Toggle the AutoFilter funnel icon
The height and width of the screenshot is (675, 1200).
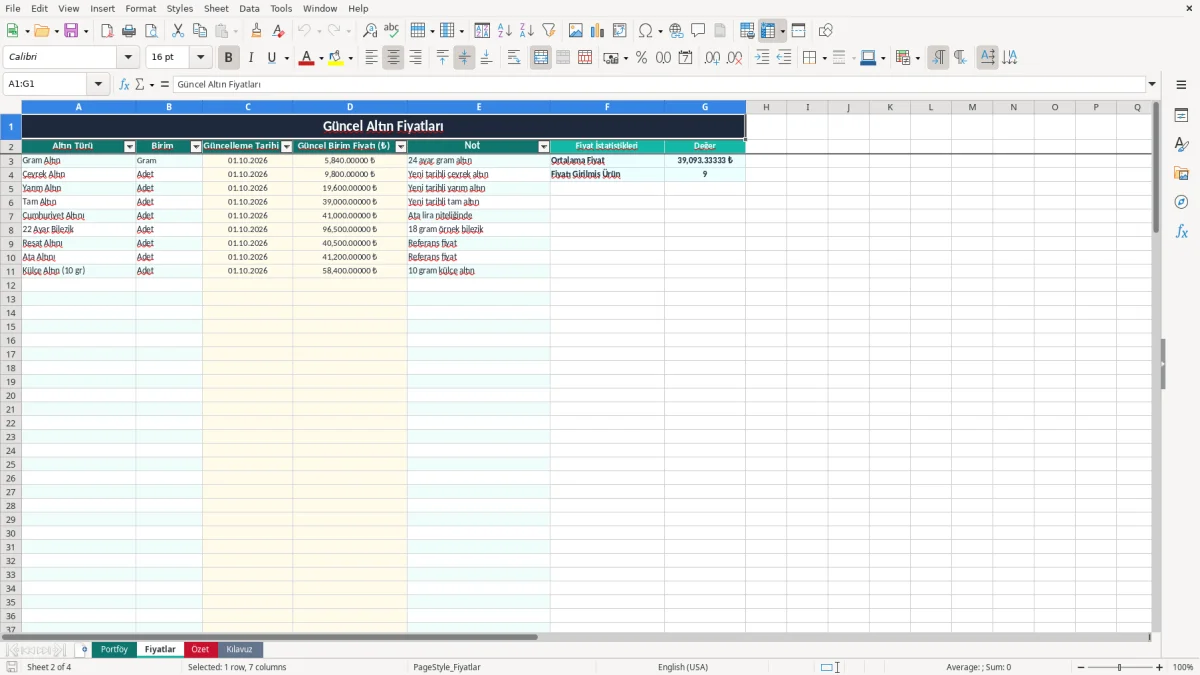548,31
